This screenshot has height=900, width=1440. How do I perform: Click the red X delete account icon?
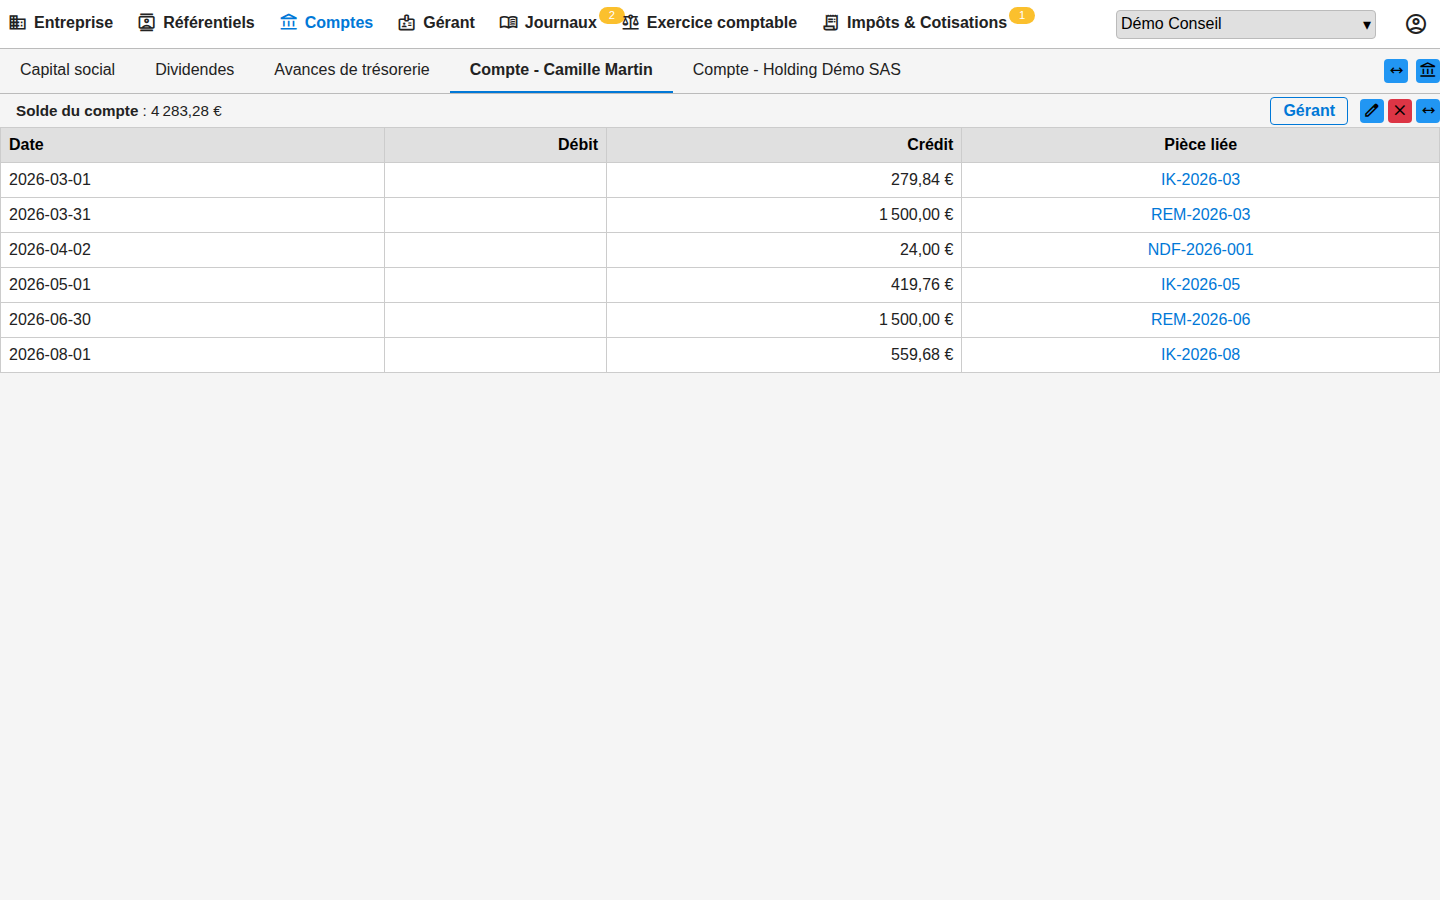click(1400, 111)
